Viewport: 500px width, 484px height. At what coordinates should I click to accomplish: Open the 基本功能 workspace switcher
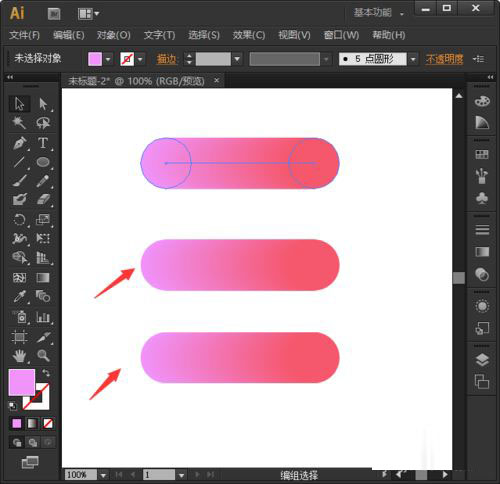379,13
